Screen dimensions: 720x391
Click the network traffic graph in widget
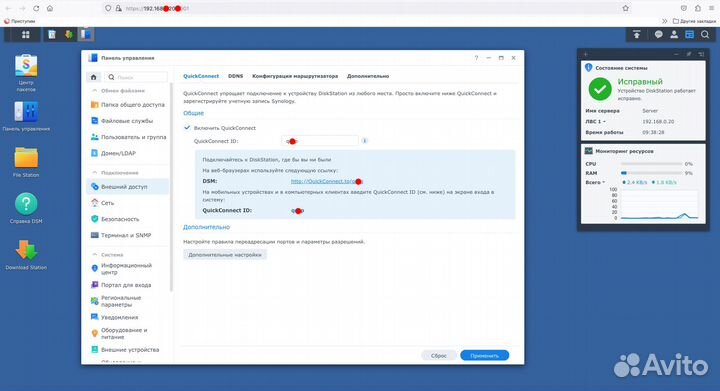(x=658, y=203)
